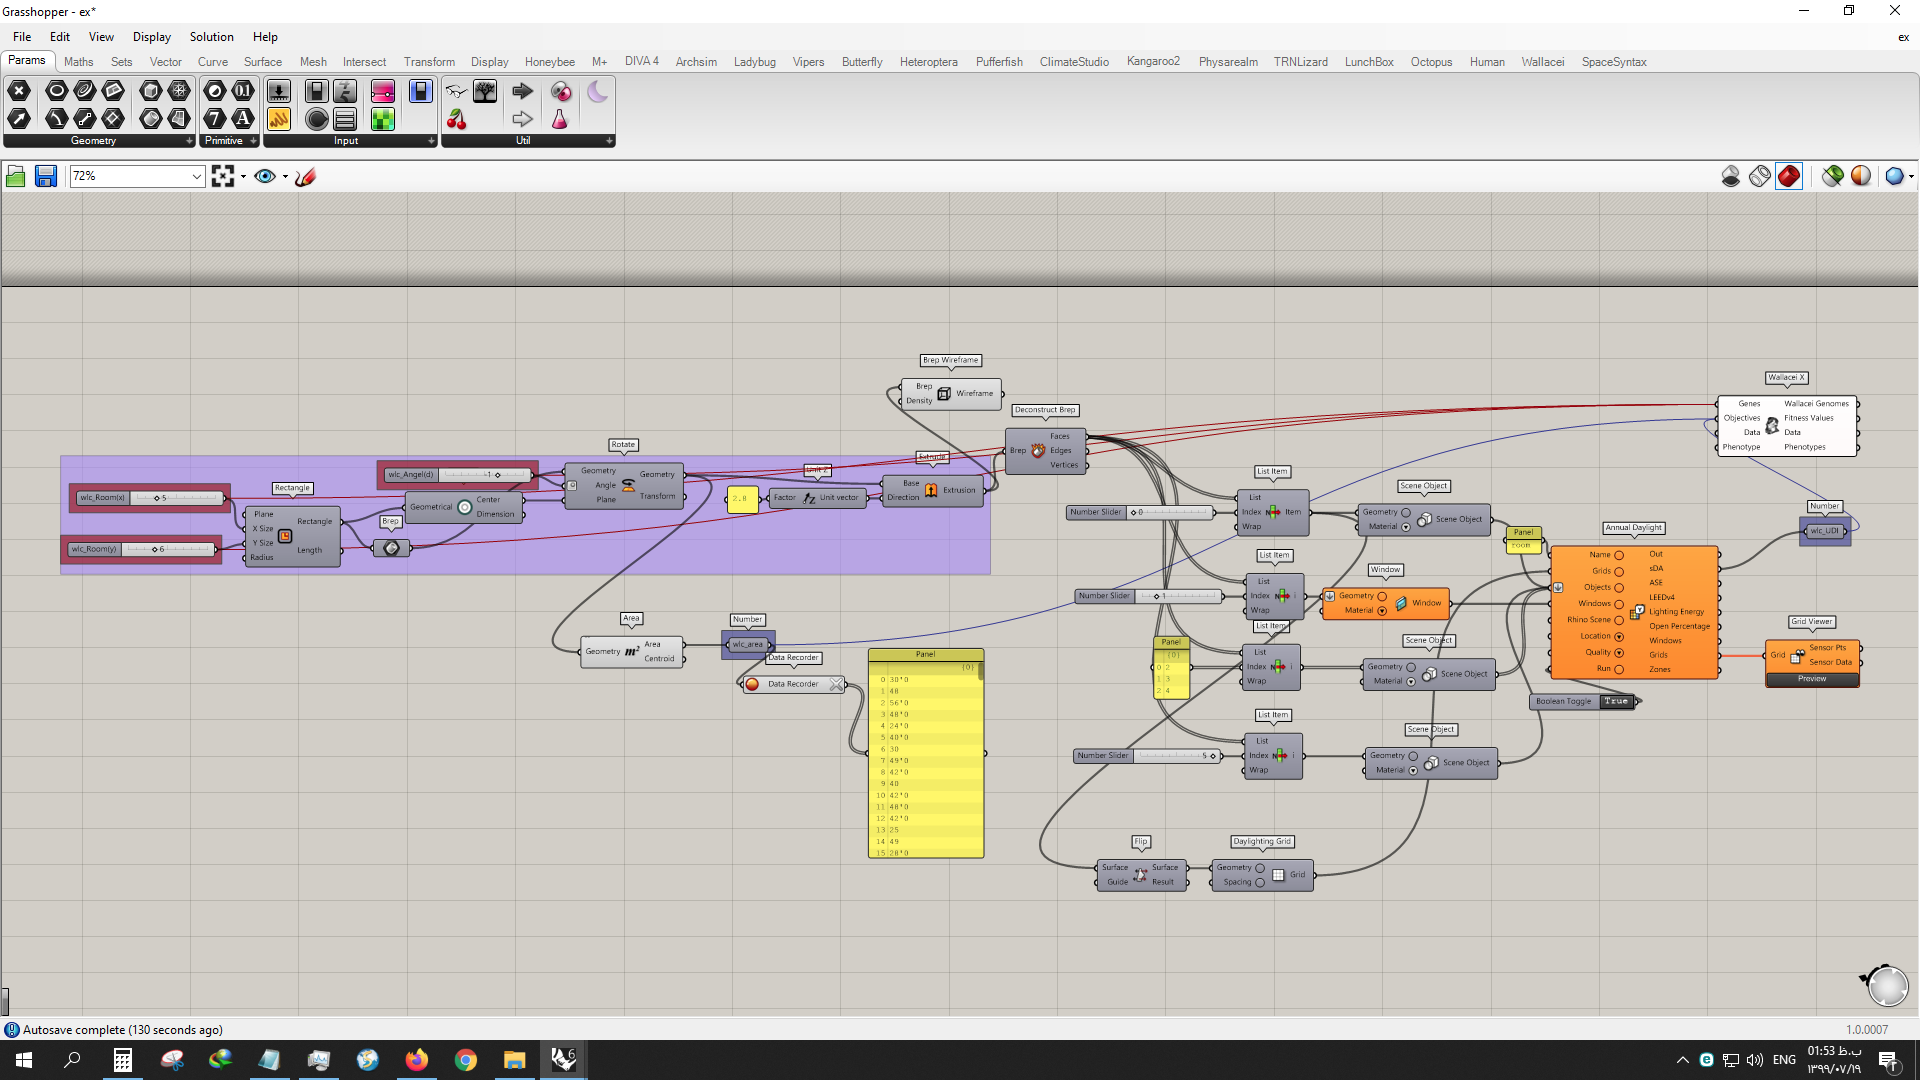Viewport: 1920px width, 1080px height.
Task: Toggle the Boolean Toggle True value
Action: (1616, 701)
